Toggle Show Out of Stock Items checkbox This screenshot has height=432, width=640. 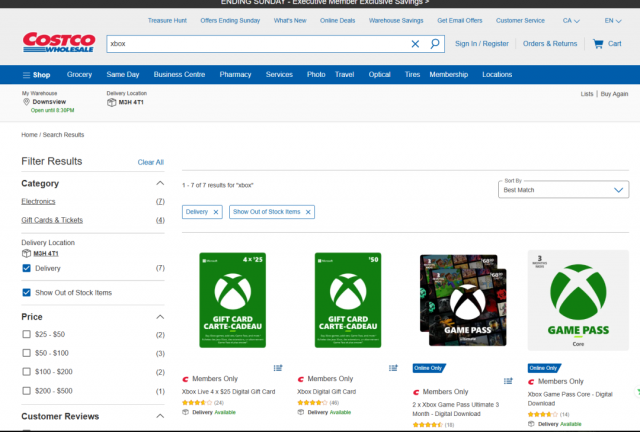27,292
